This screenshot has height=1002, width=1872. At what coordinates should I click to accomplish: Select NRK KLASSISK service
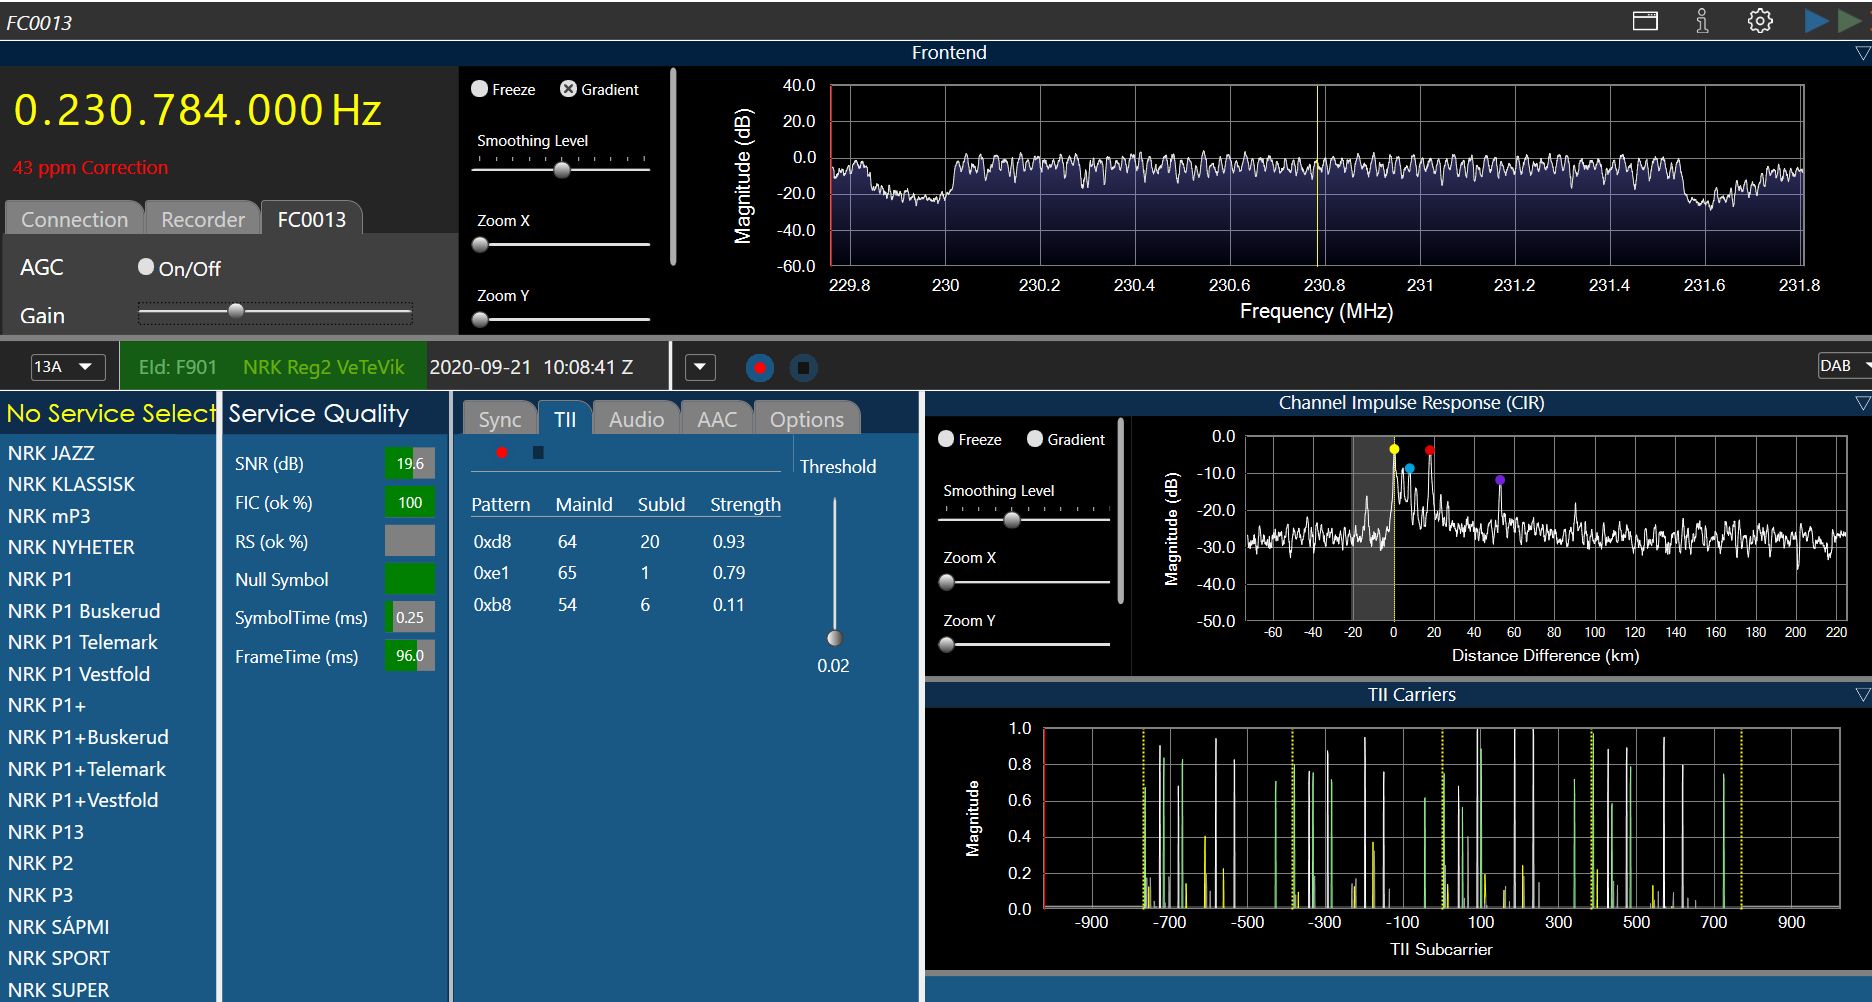[71, 484]
